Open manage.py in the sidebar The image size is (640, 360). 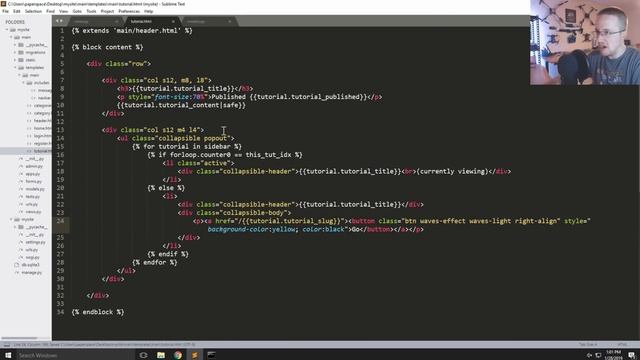[x=31, y=273]
